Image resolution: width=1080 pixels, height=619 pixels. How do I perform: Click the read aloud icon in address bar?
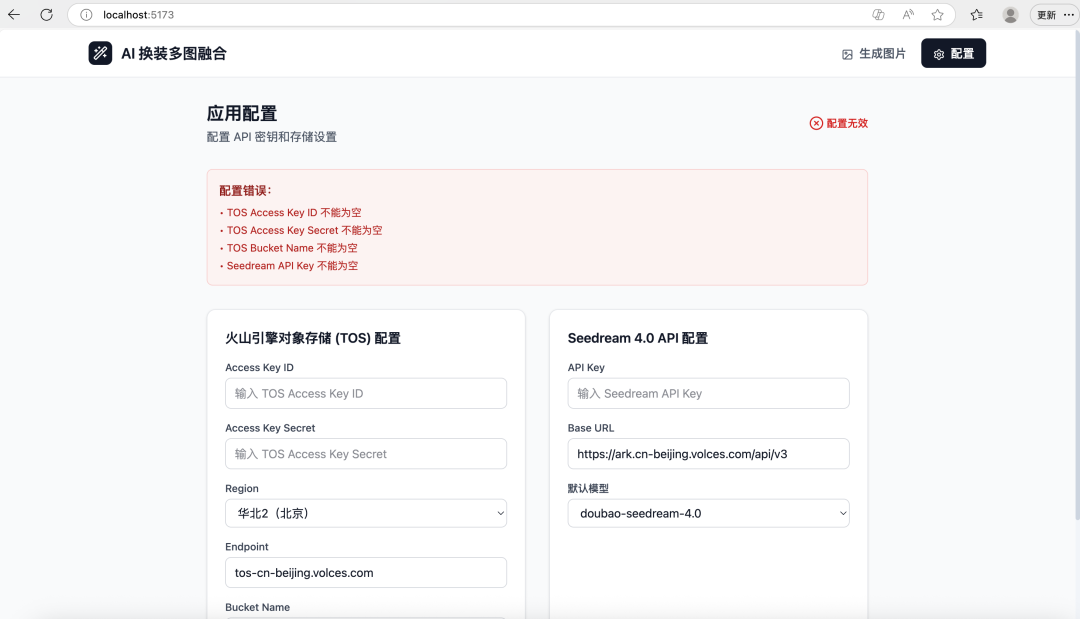tap(908, 14)
